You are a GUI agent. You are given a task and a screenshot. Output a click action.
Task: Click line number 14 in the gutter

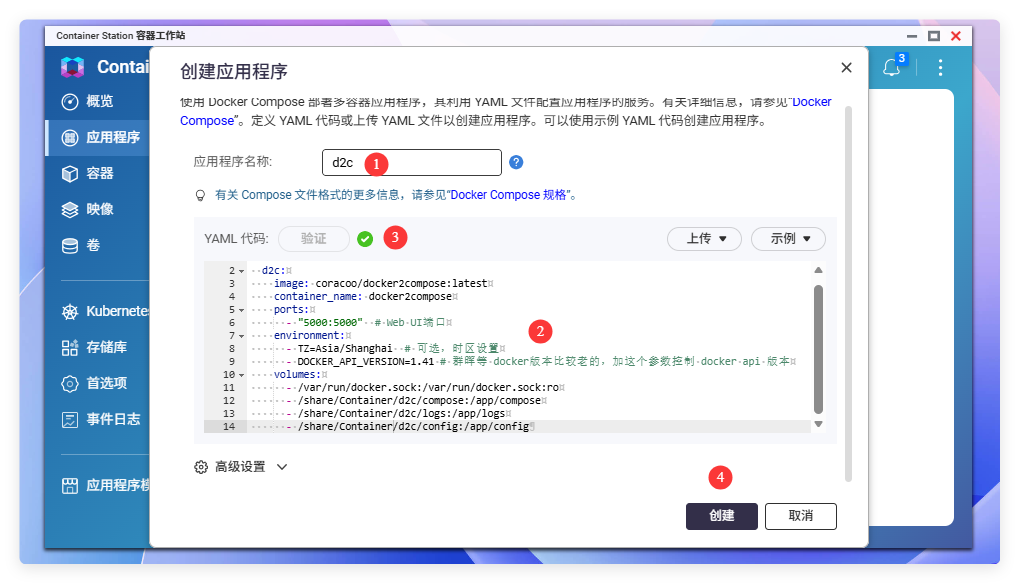229,426
